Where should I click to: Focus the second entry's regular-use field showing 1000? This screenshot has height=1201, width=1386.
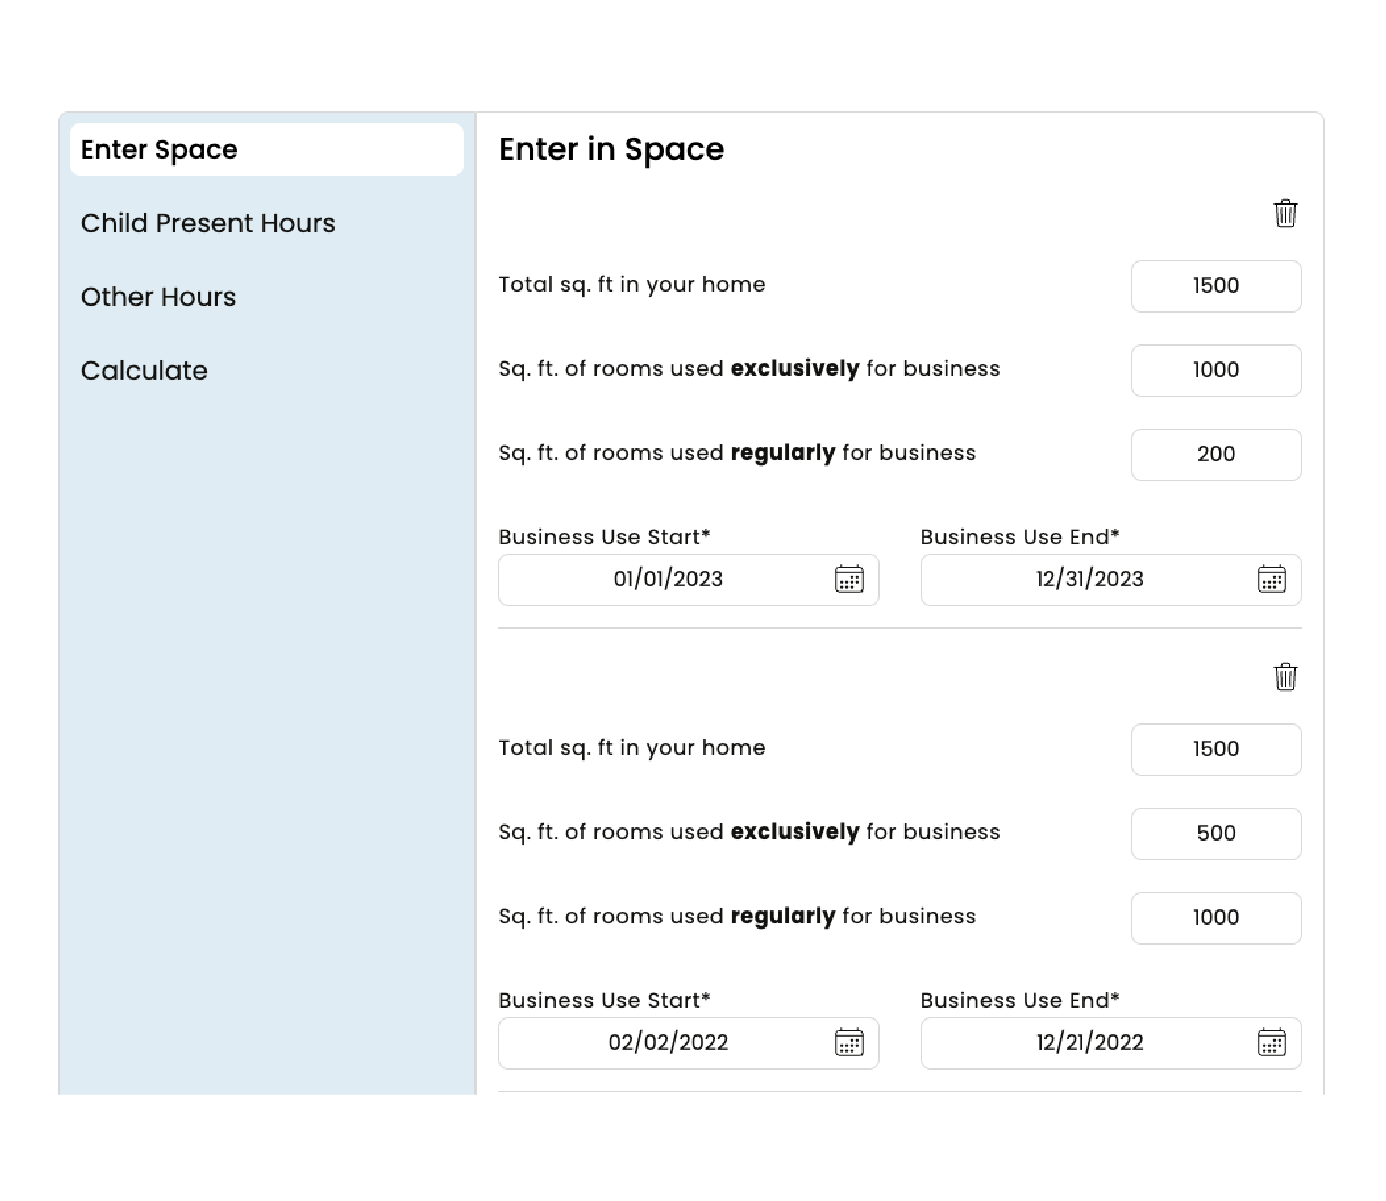click(1215, 917)
